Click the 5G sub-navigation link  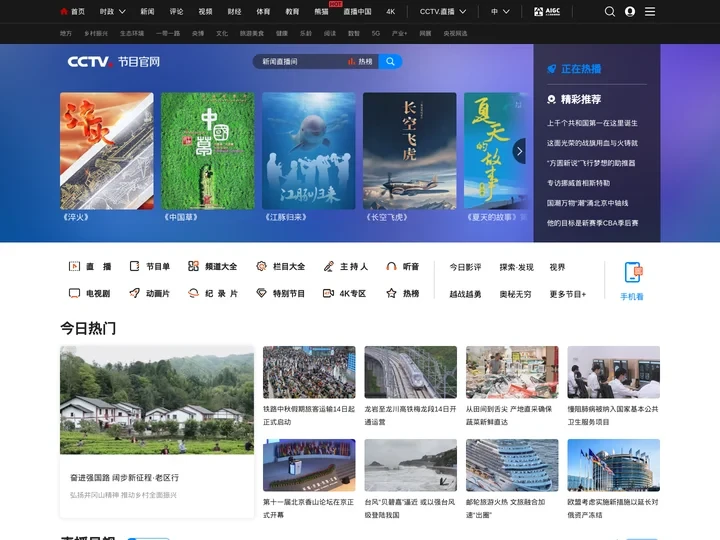coord(376,34)
